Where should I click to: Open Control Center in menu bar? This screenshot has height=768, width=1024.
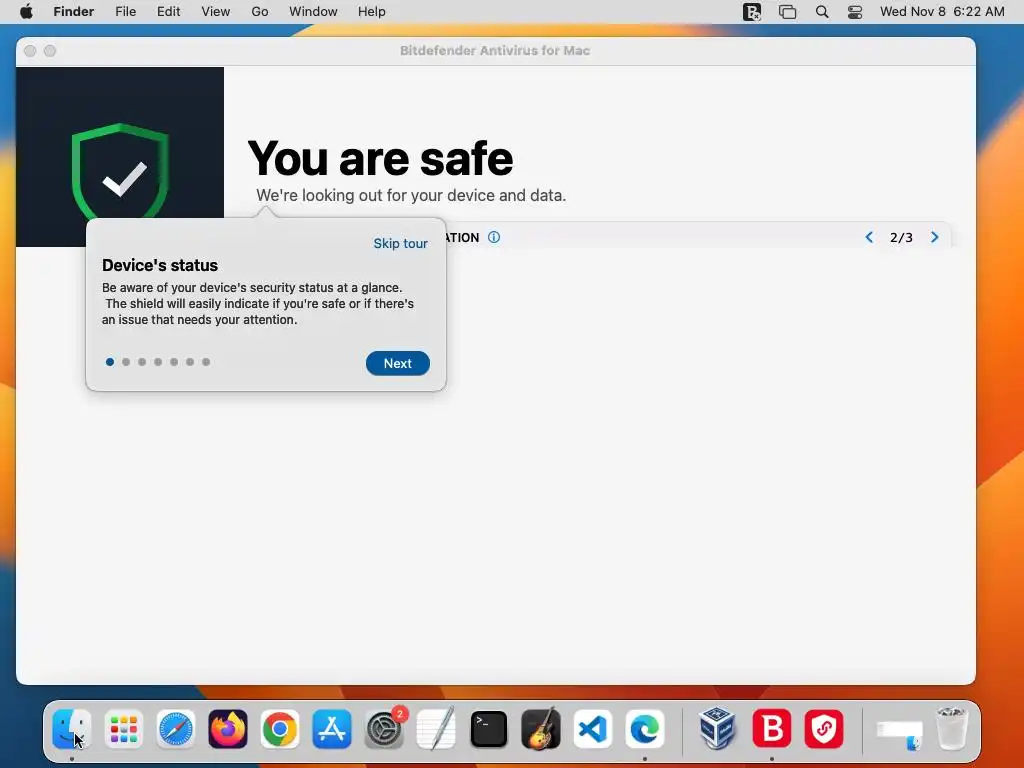[x=855, y=12]
